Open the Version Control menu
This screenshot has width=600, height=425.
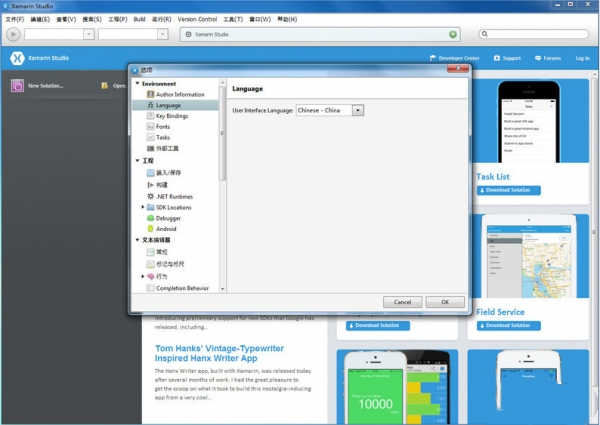[197, 19]
